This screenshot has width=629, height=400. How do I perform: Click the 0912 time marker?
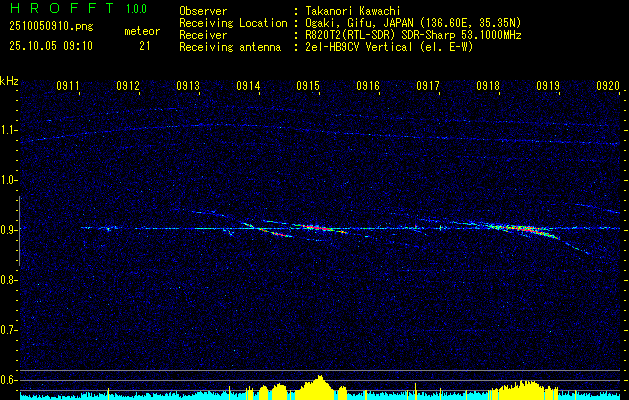[x=128, y=86]
